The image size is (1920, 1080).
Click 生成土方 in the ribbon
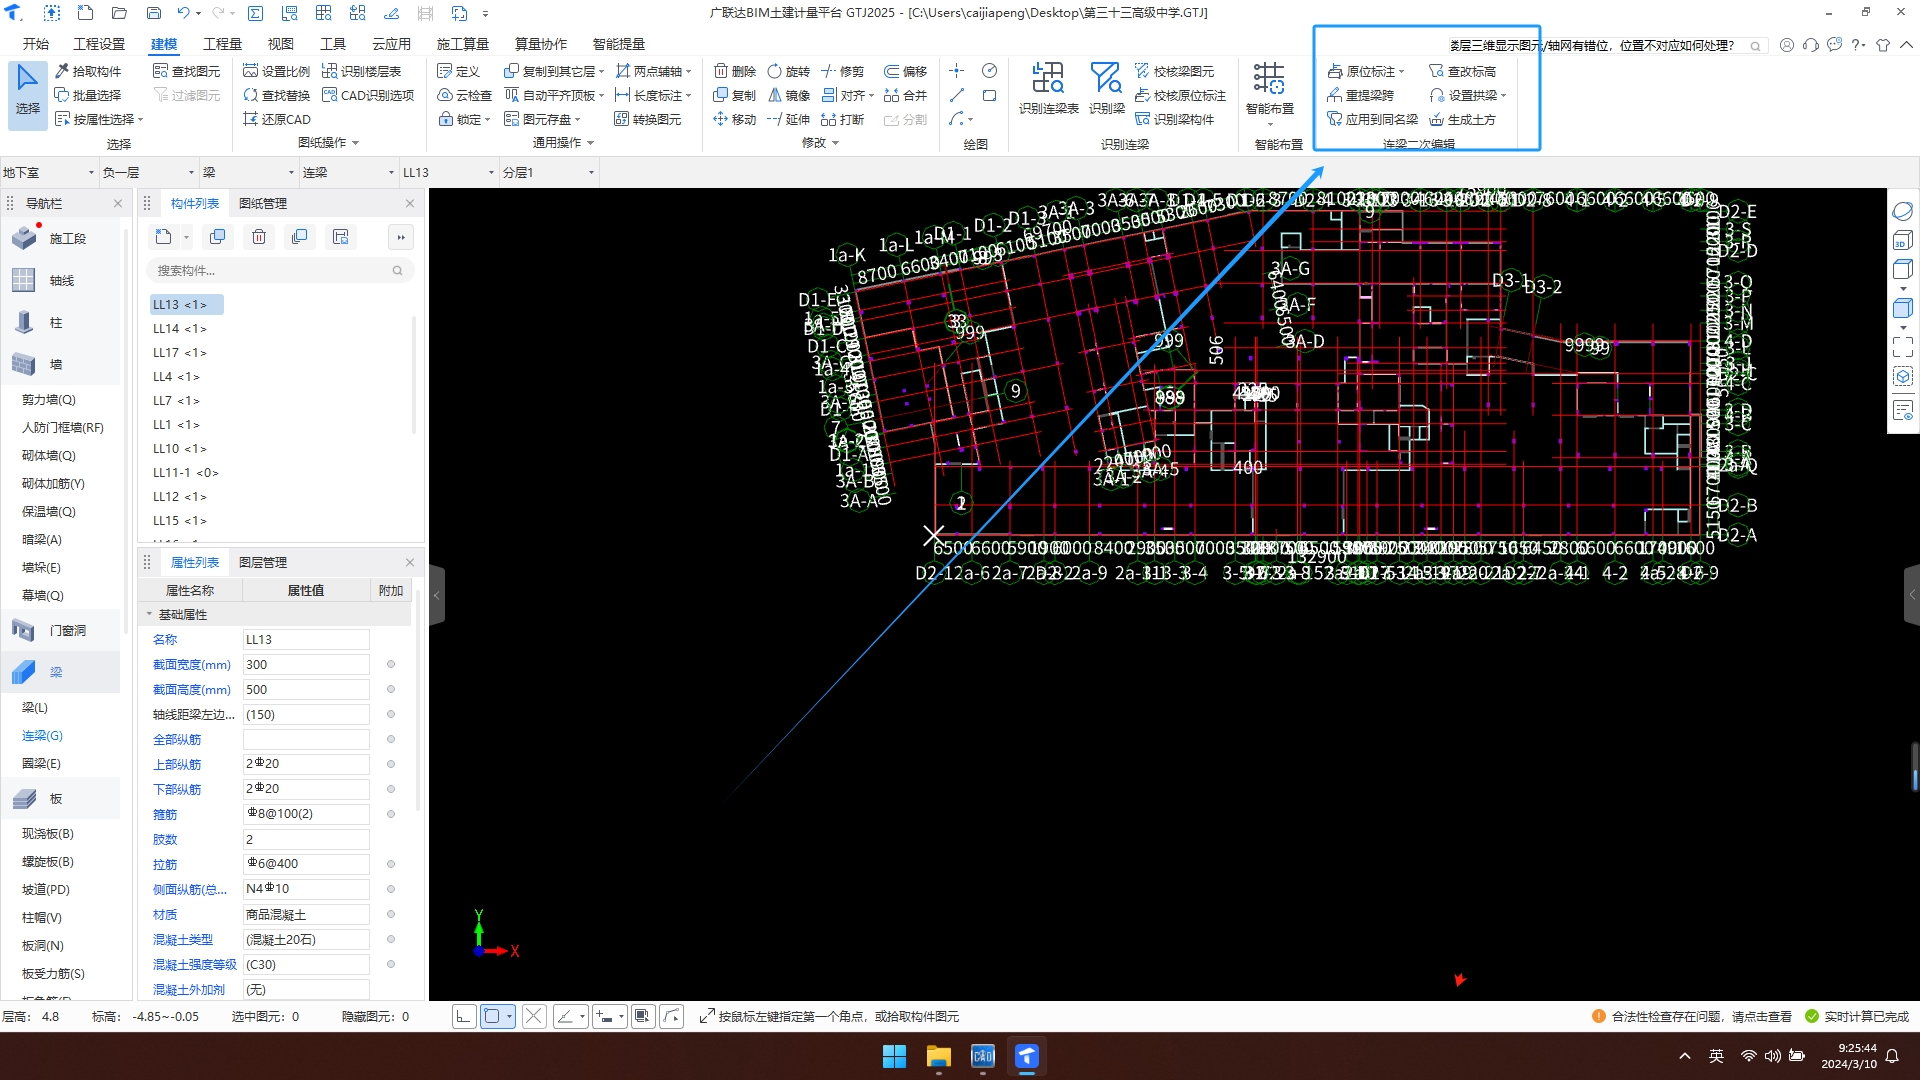pos(1463,119)
